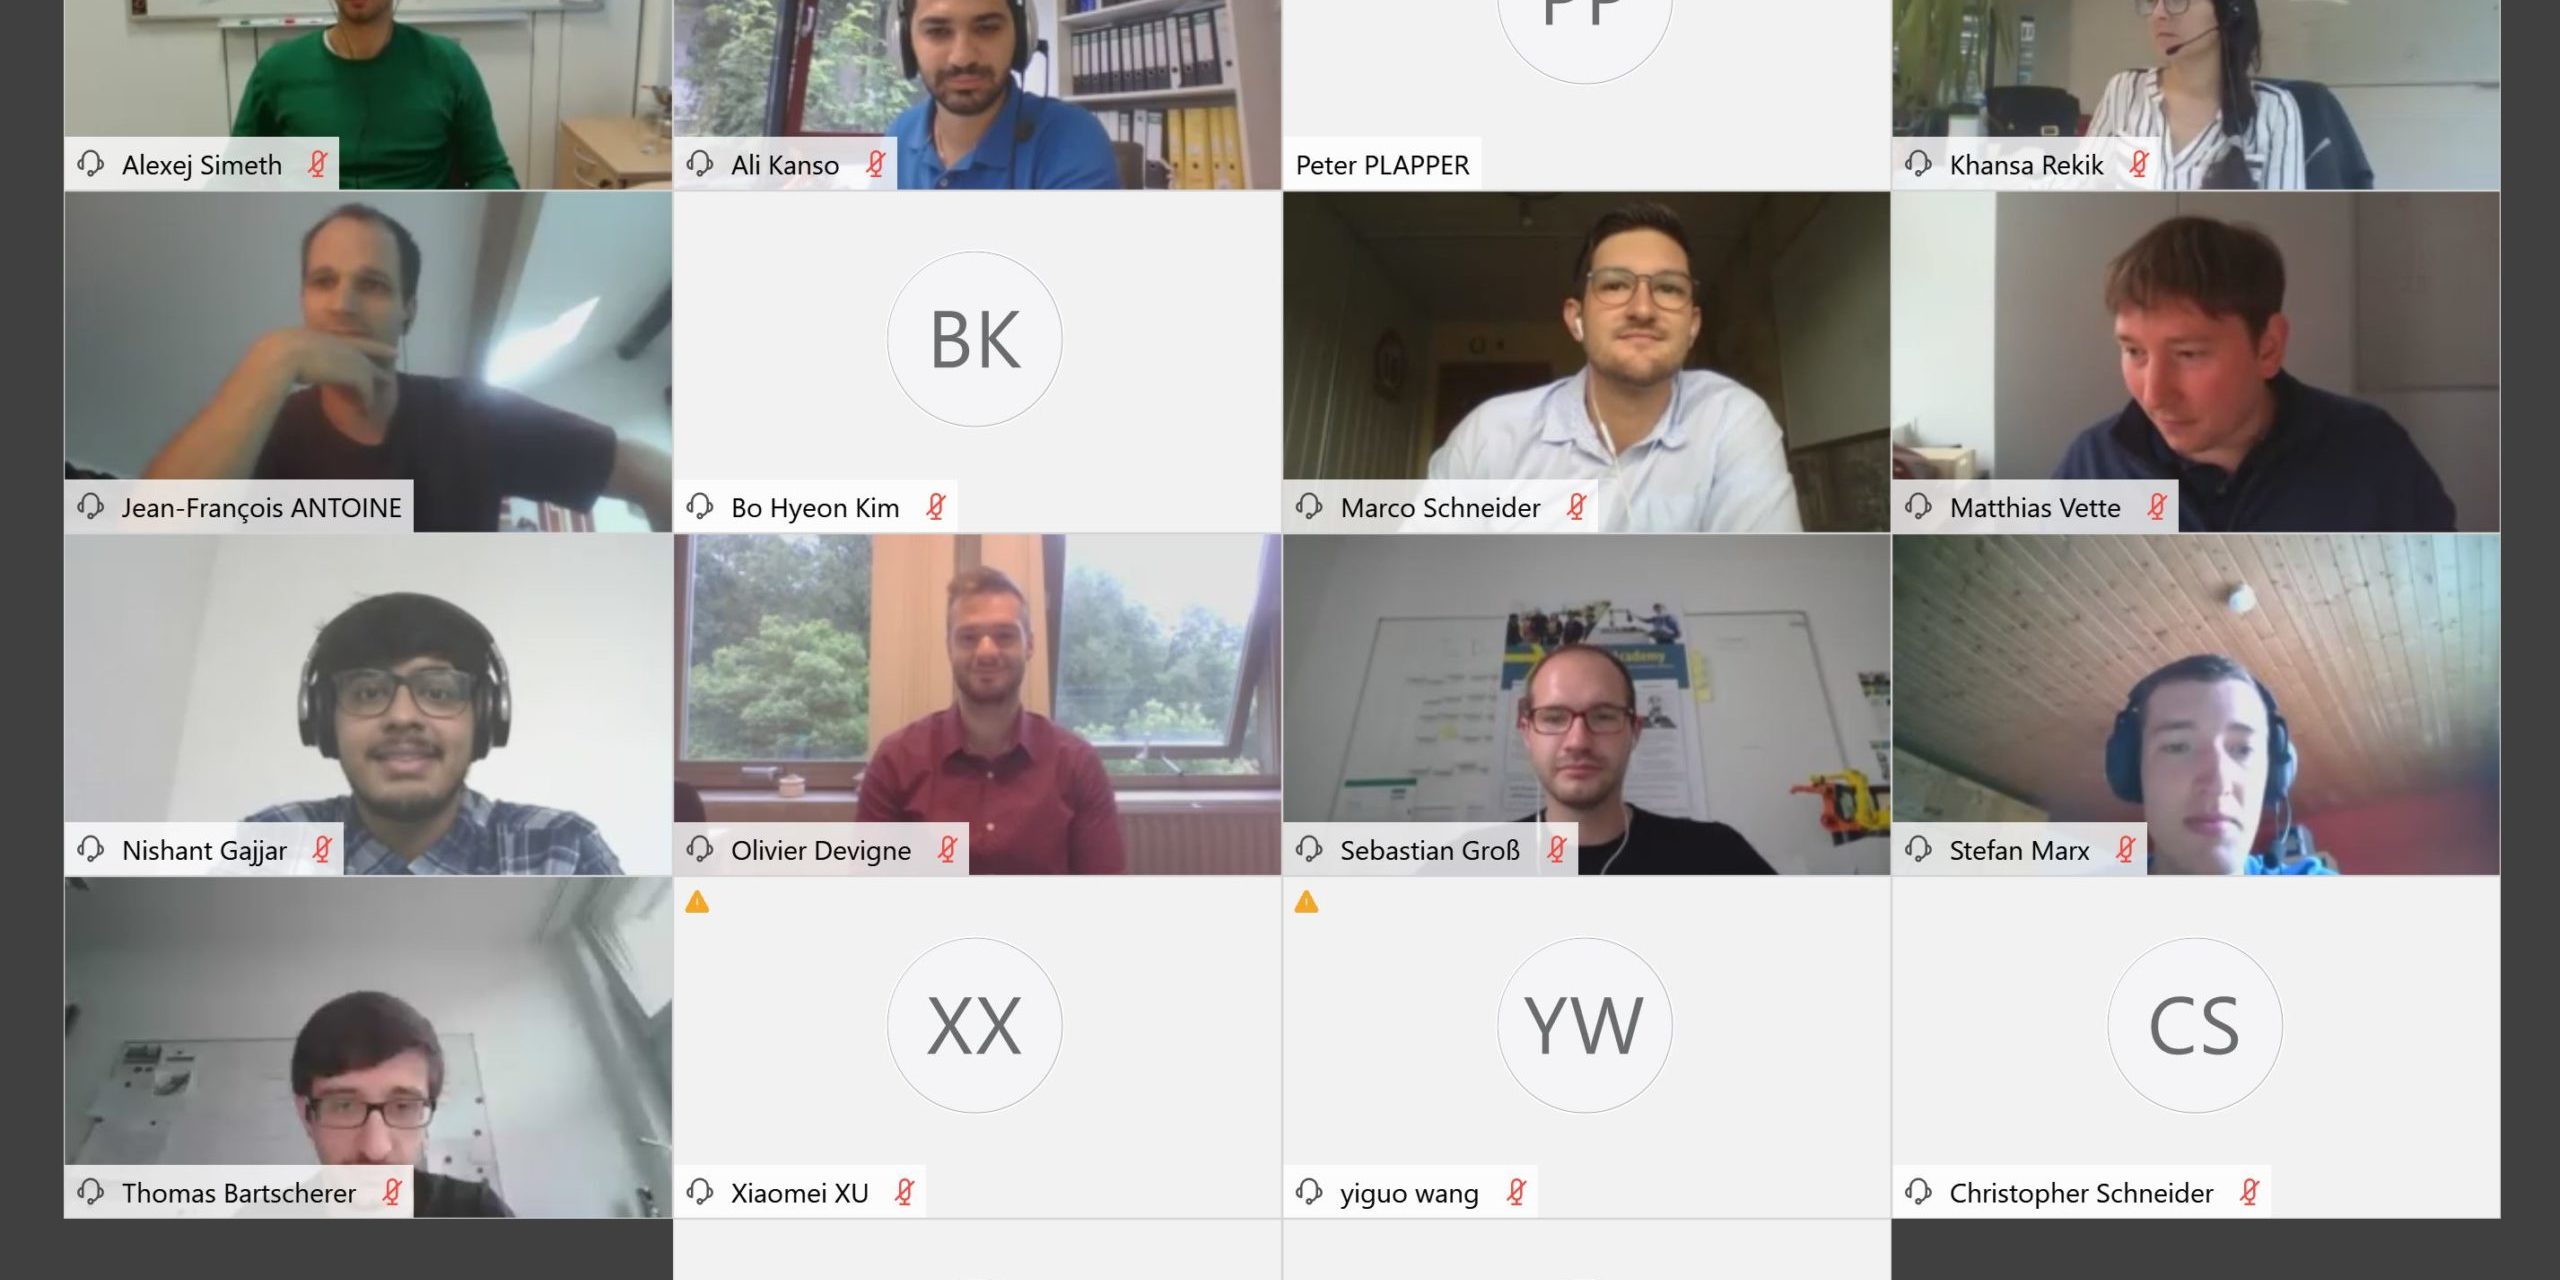Click headset icon beside Christopher Schneider
This screenshot has height=1280, width=2560.
pos(1918,1192)
